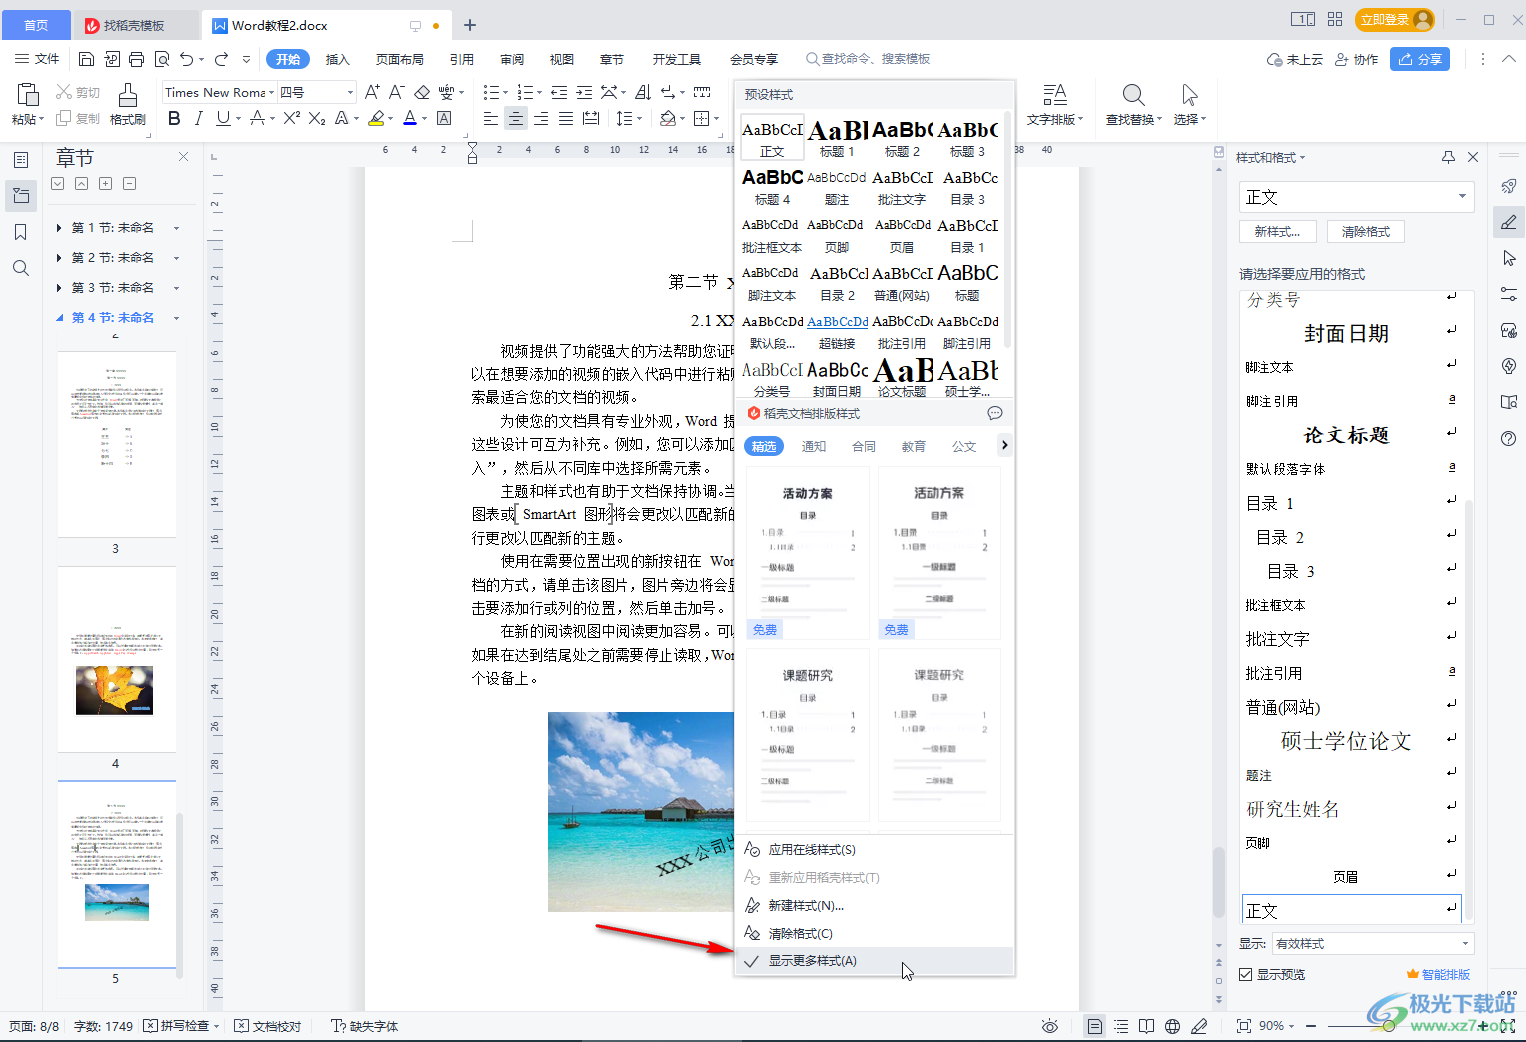The image size is (1526, 1042).
Task: Open the font size dropdown
Action: click(350, 92)
